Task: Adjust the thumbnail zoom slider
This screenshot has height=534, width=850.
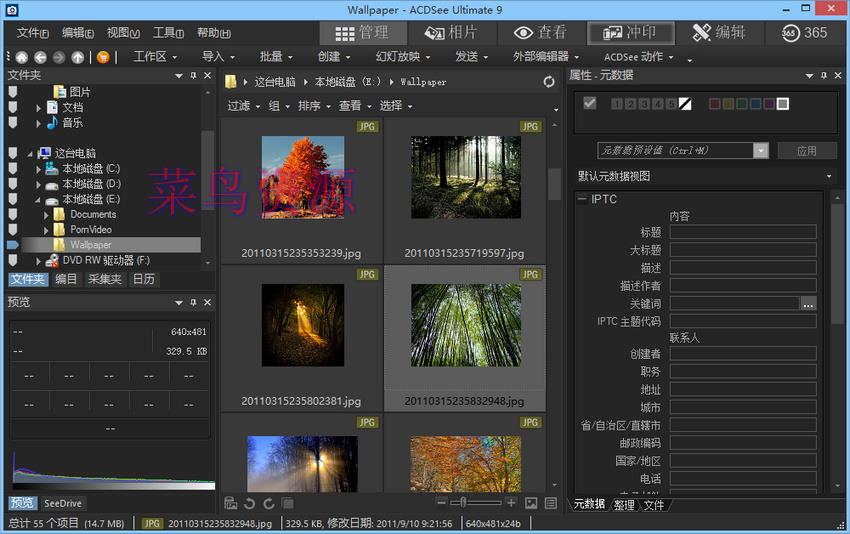Action: click(463, 503)
